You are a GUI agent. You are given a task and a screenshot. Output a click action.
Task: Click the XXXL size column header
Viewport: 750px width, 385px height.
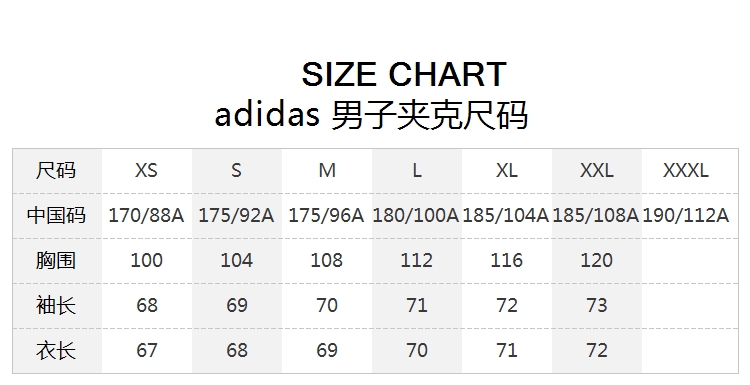tap(685, 170)
